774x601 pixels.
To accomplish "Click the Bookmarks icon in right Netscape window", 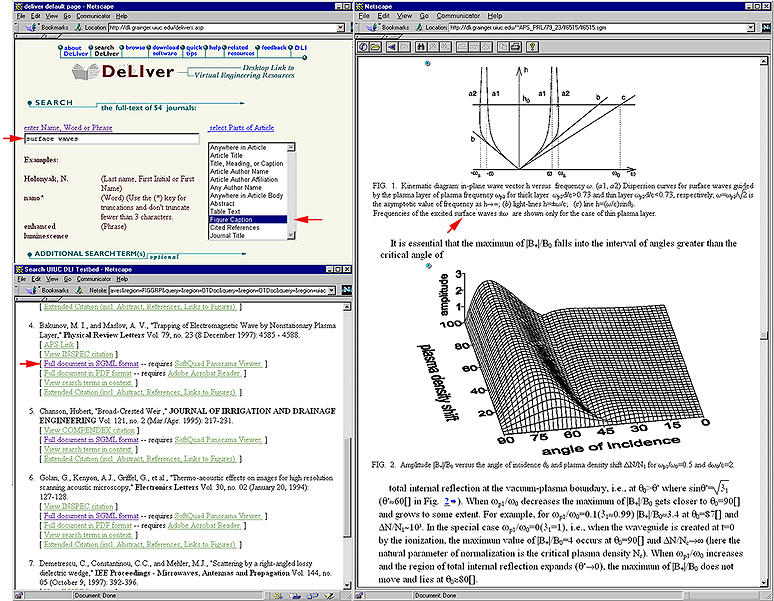I will tap(372, 28).
